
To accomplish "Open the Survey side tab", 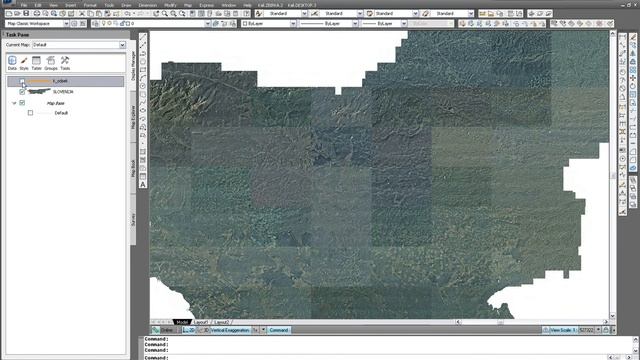I will coord(133,220).
